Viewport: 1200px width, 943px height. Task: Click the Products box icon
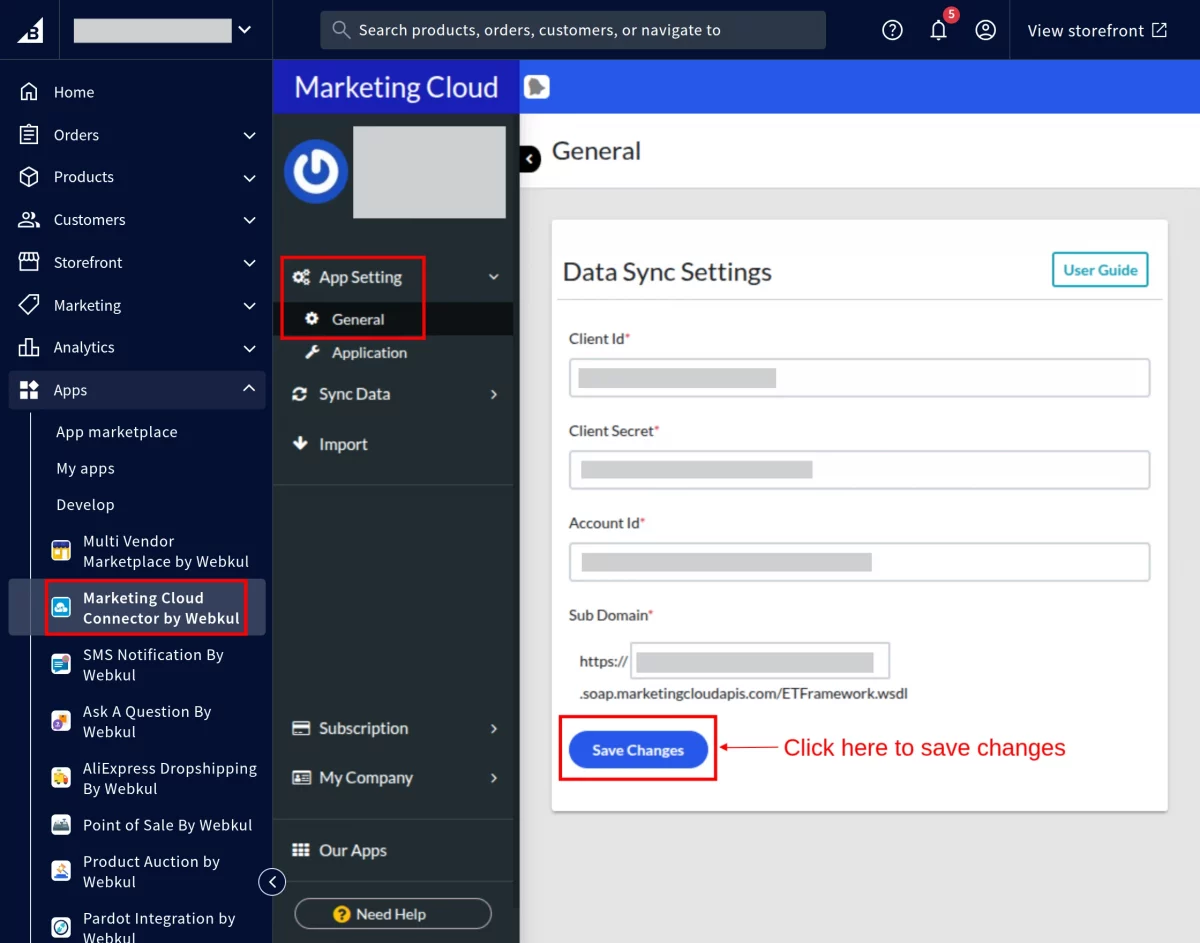click(29, 177)
